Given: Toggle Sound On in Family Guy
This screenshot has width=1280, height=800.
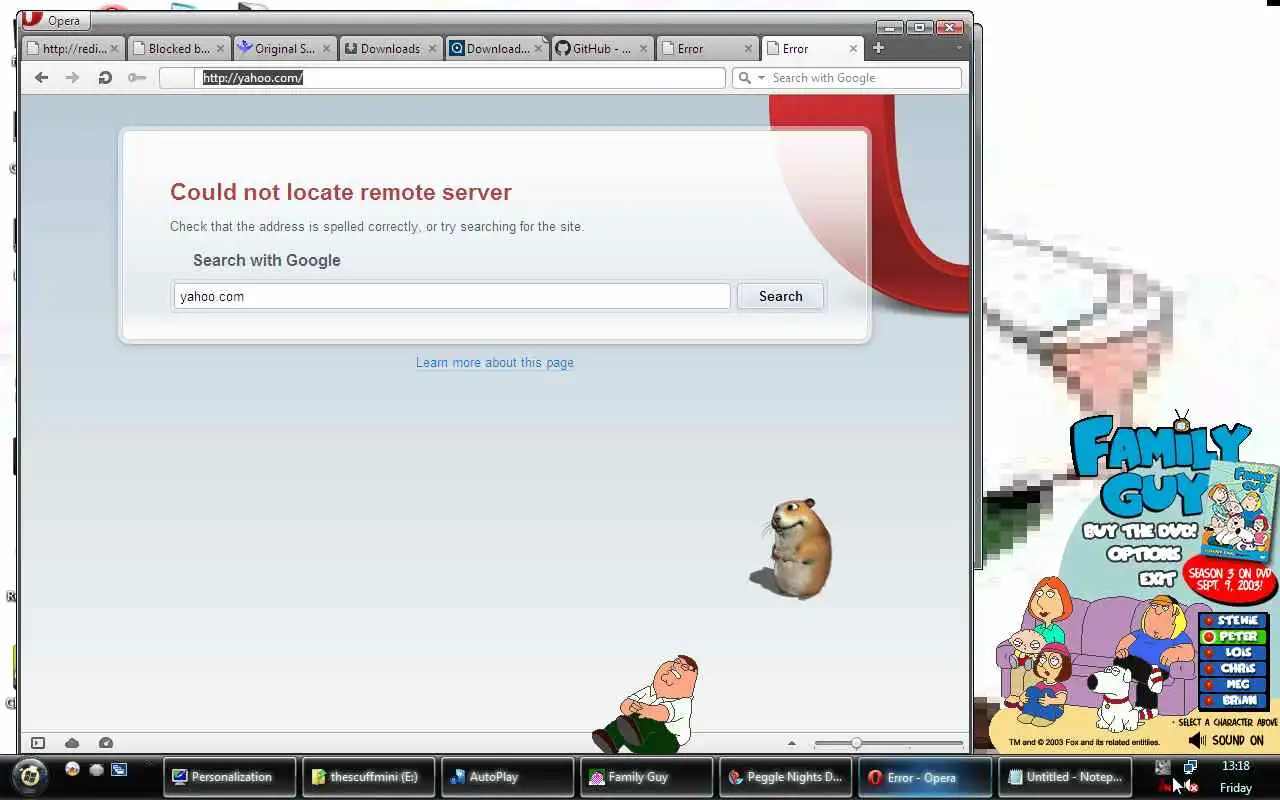Looking at the screenshot, I should click(1226, 740).
